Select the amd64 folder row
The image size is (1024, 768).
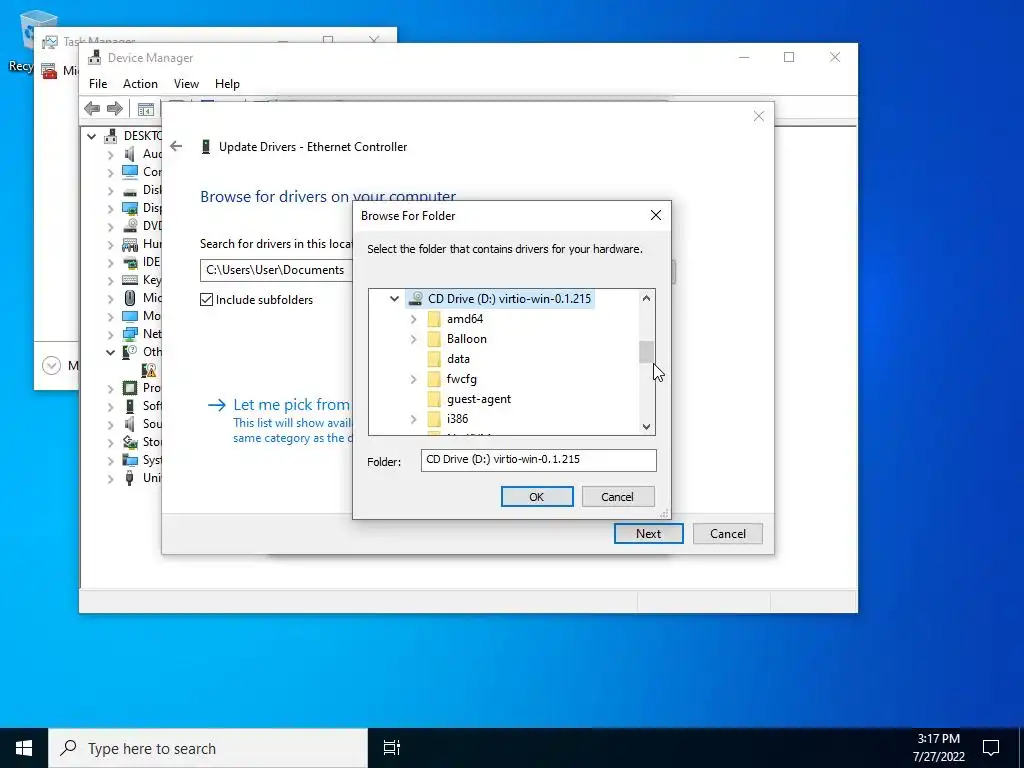pyautogui.click(x=464, y=319)
